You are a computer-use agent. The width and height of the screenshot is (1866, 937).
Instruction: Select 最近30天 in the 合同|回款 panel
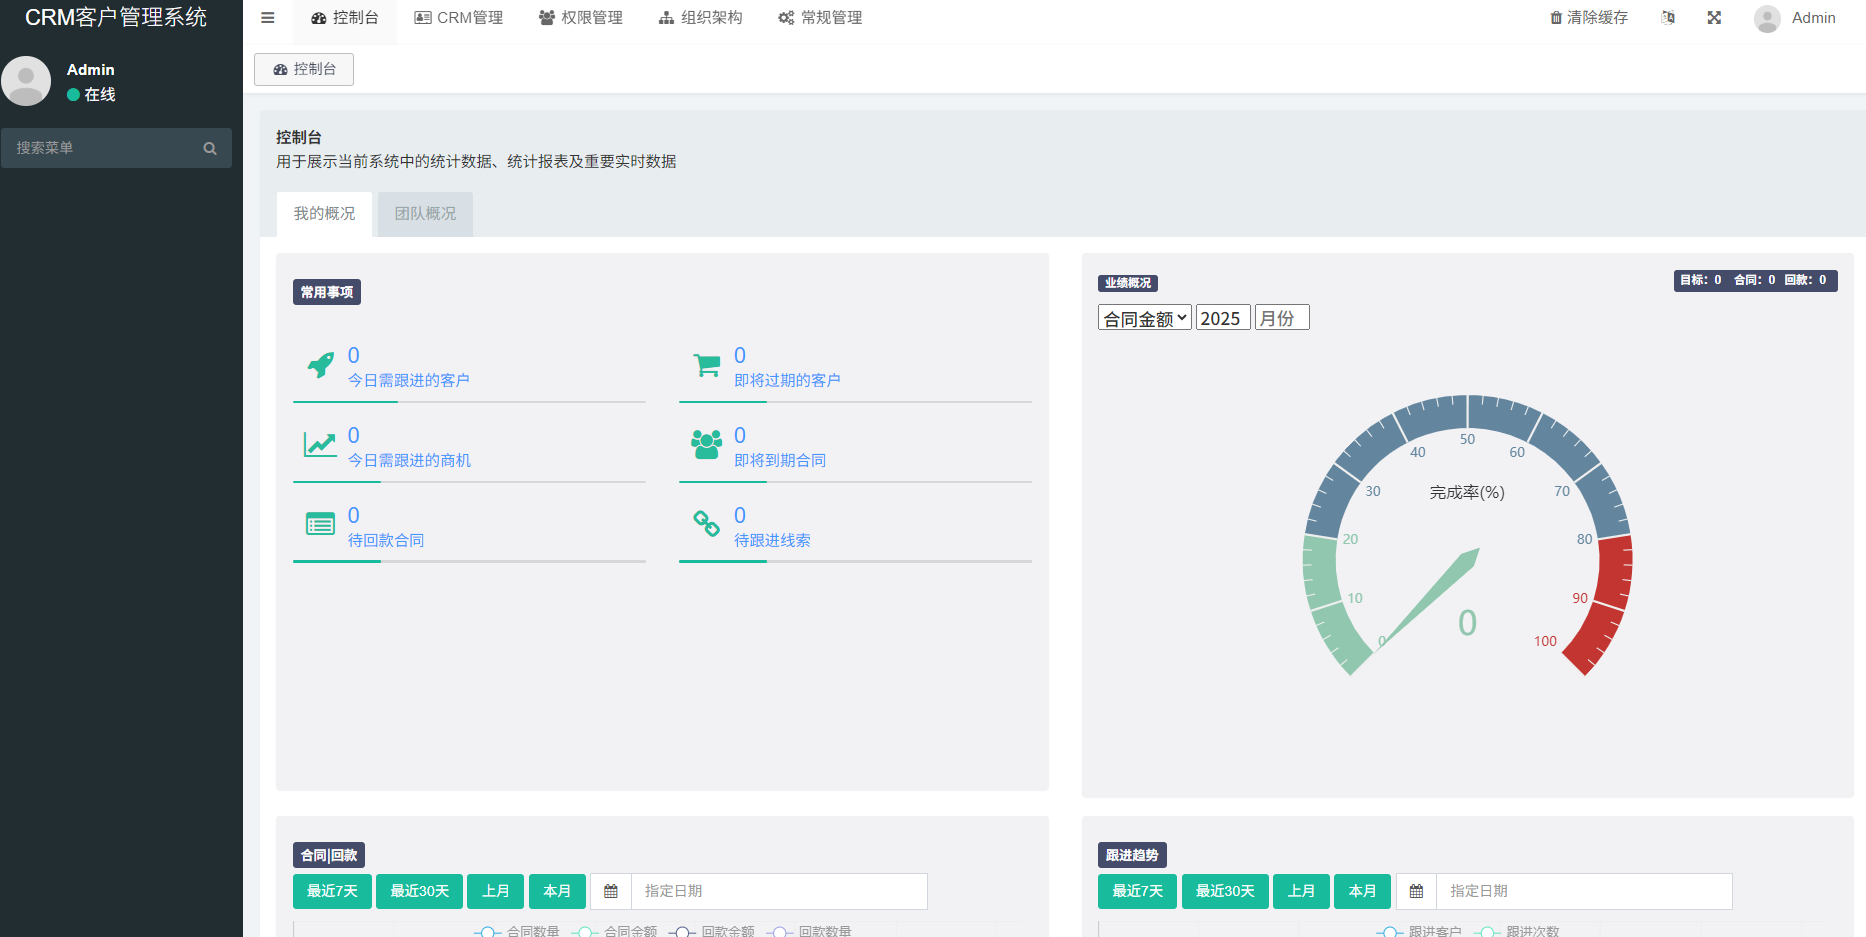(x=419, y=891)
